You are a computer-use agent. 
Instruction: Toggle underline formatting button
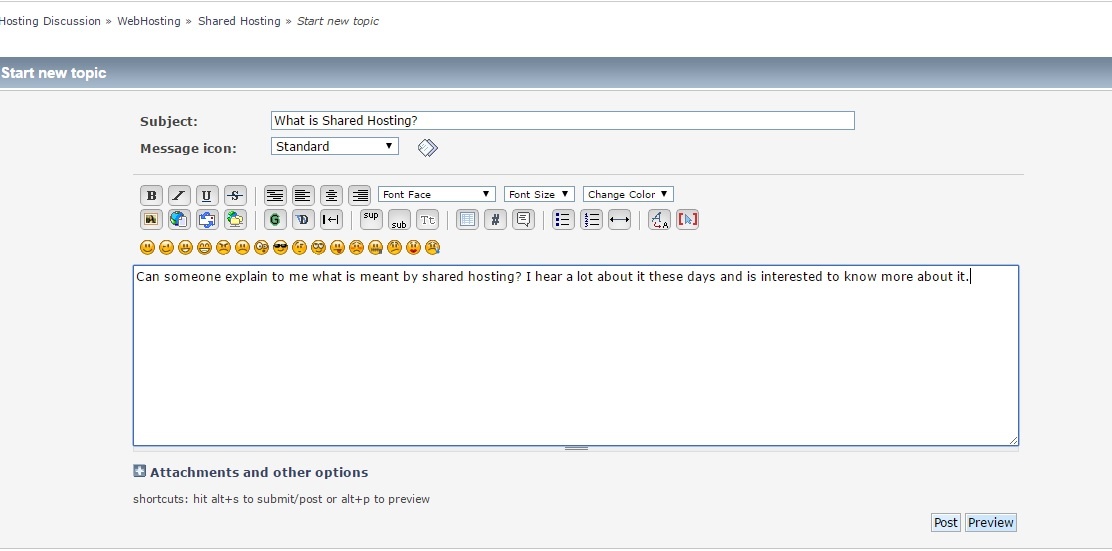click(x=207, y=195)
